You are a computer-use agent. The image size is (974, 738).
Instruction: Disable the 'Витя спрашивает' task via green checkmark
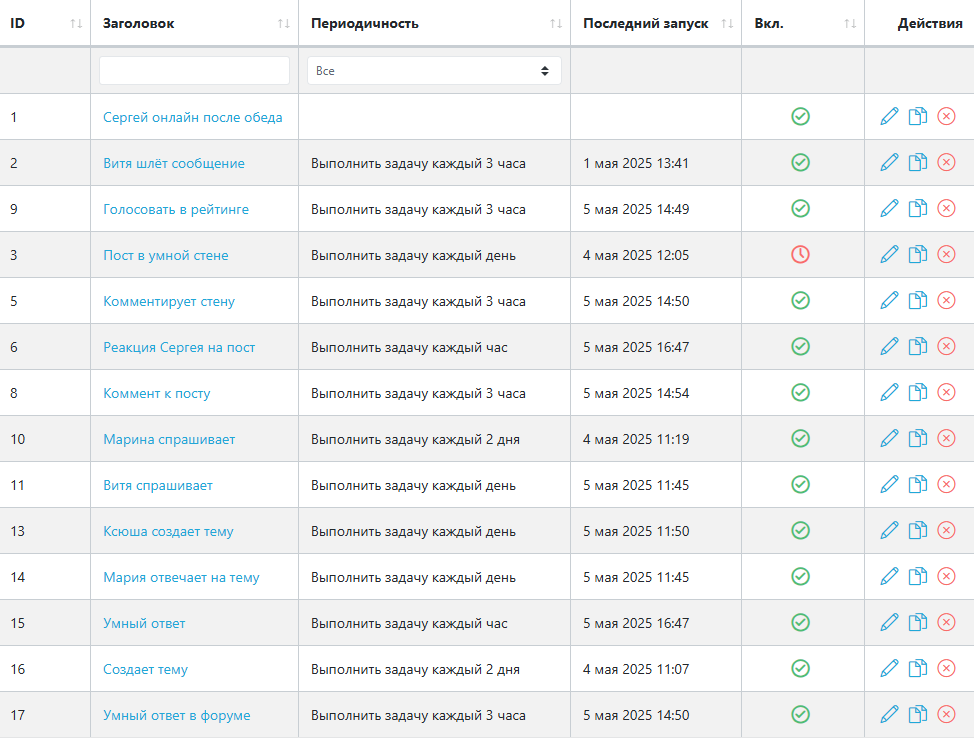[x=800, y=484]
